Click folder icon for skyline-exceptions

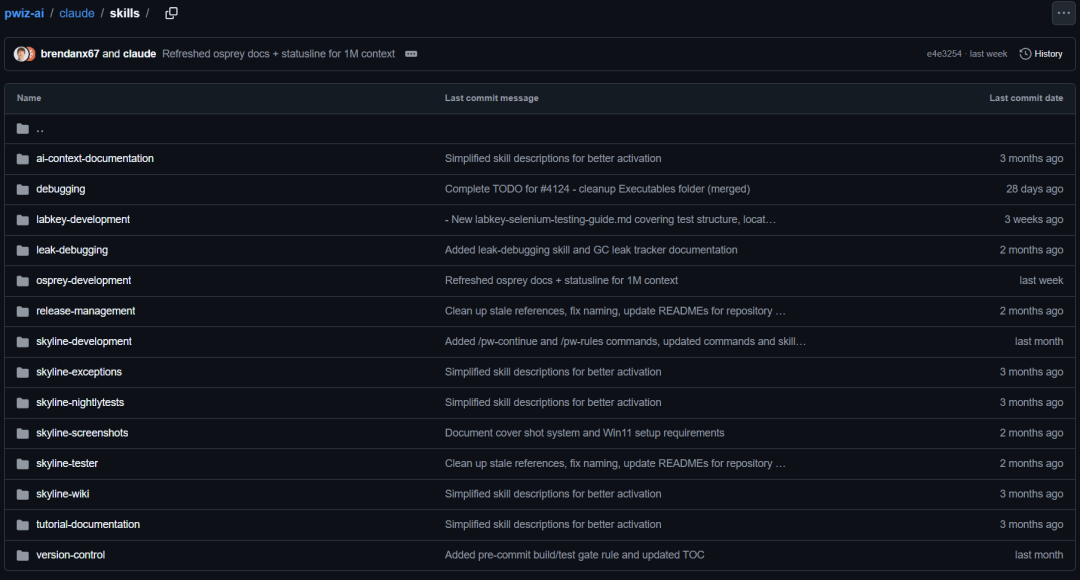pyautogui.click(x=23, y=373)
